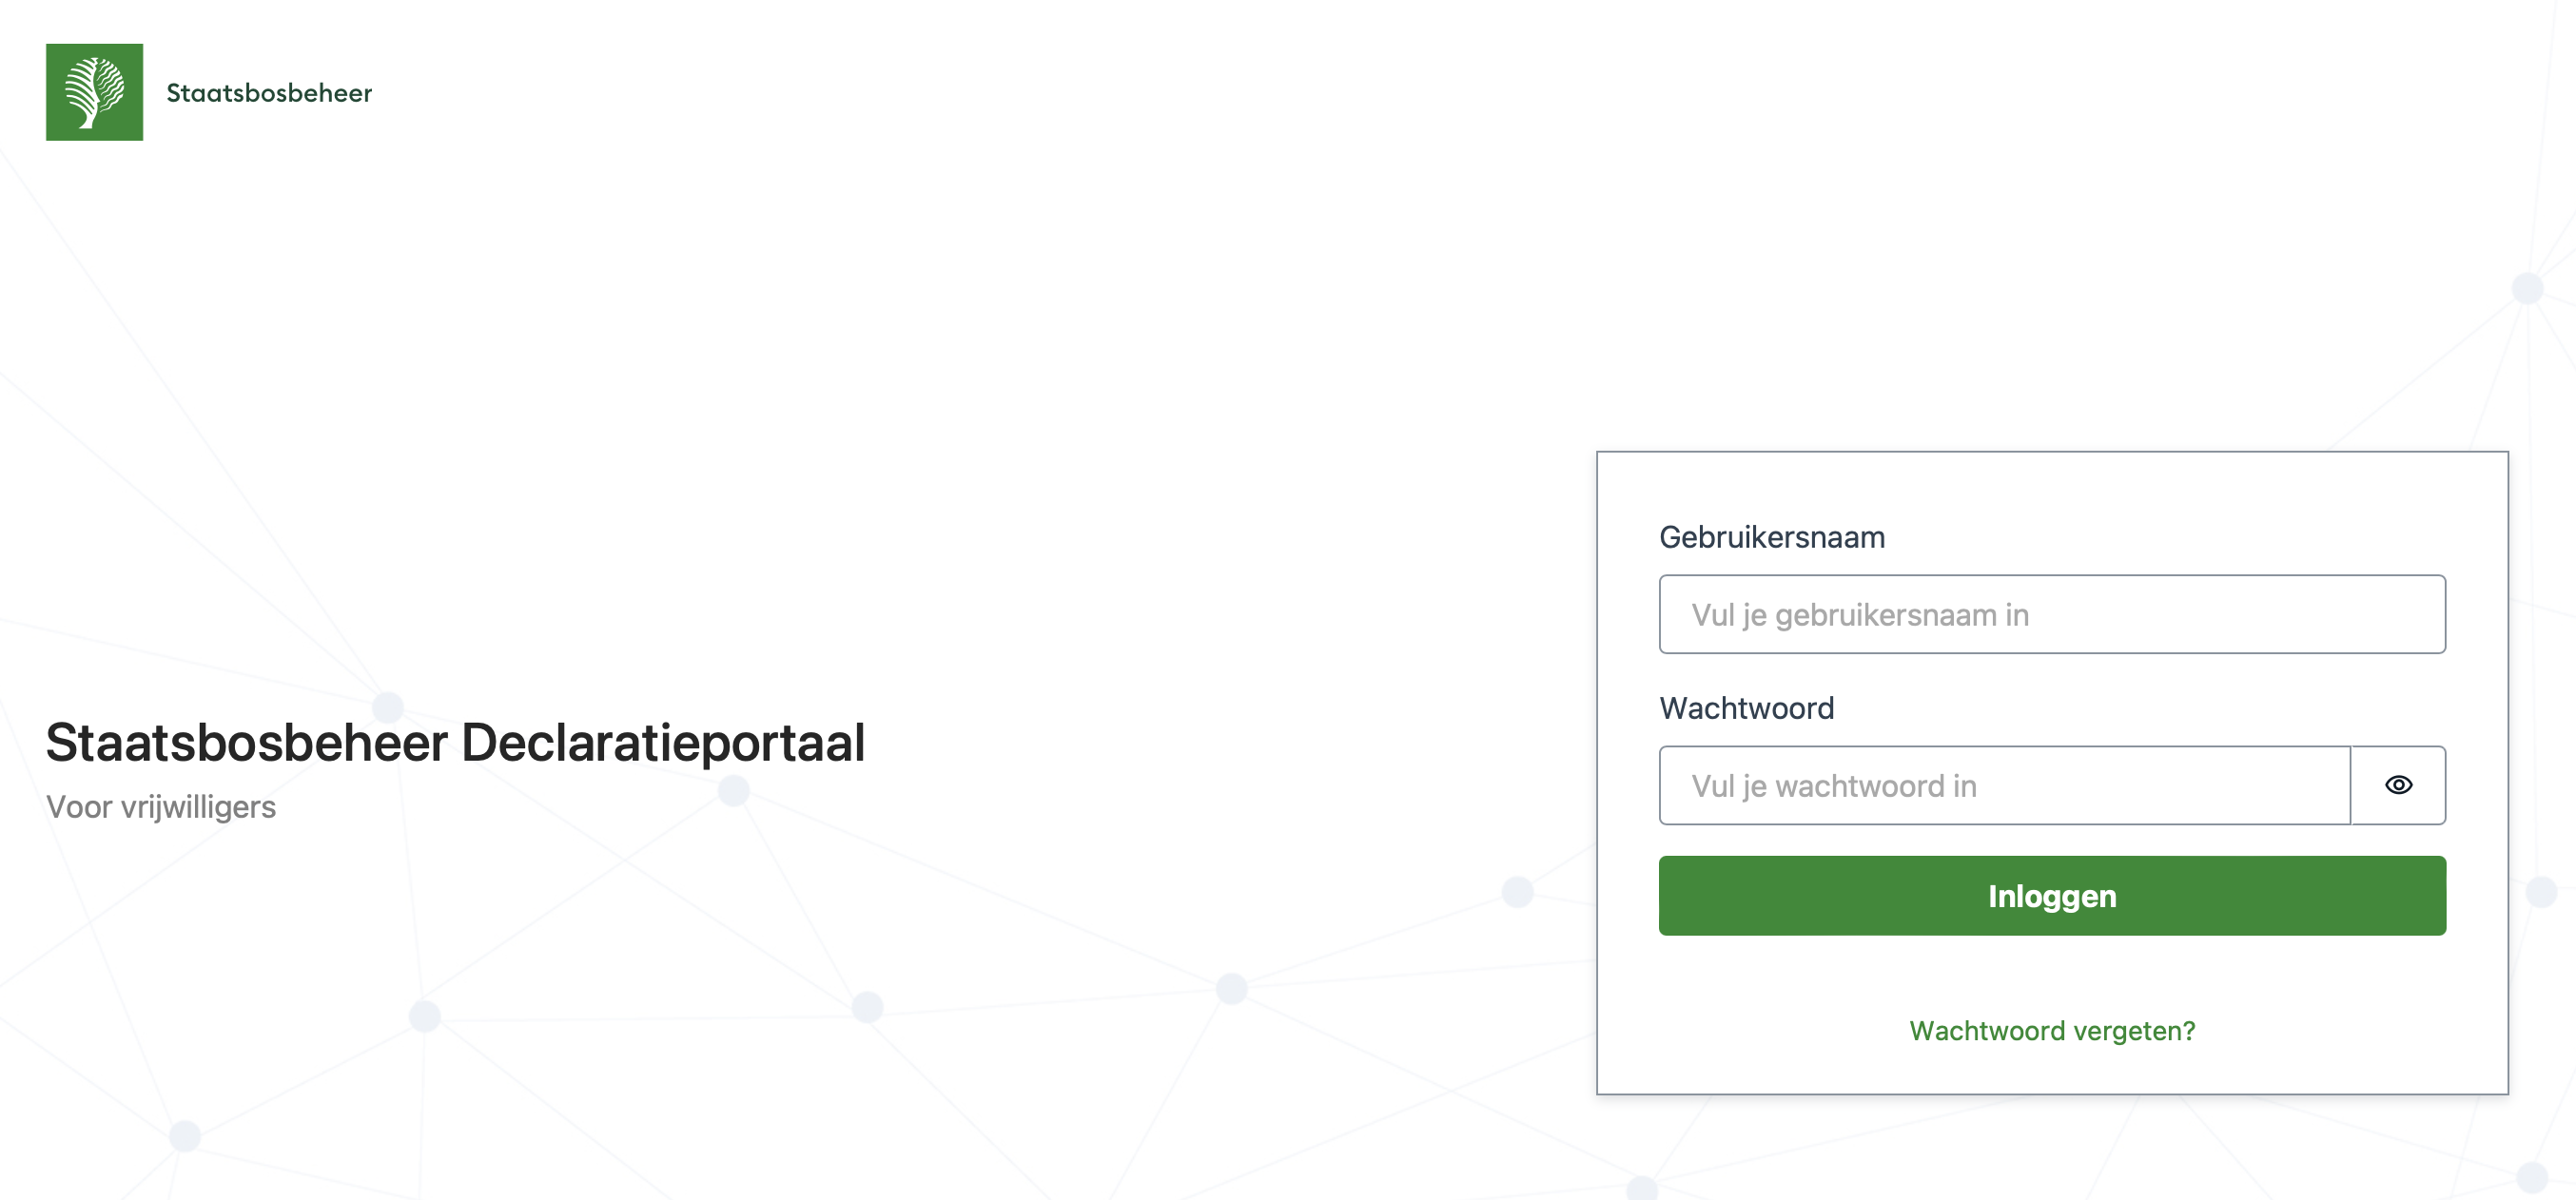Open the Wachtwoord vergeten? link
Image resolution: width=2576 pixels, height=1200 pixels.
pyautogui.click(x=2052, y=1031)
